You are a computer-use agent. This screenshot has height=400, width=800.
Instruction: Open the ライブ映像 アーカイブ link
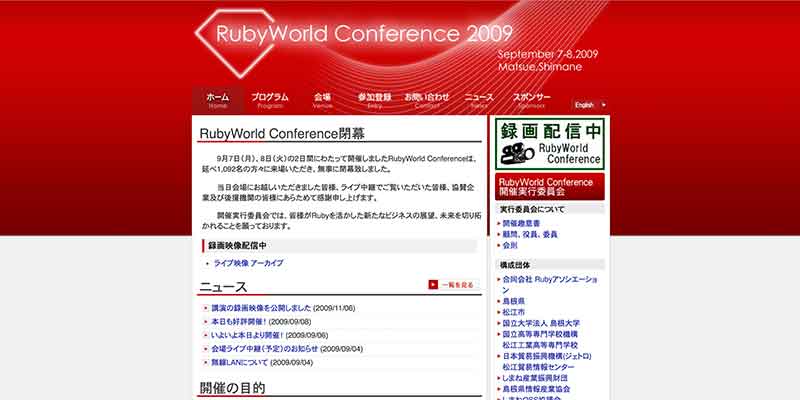[x=248, y=263]
